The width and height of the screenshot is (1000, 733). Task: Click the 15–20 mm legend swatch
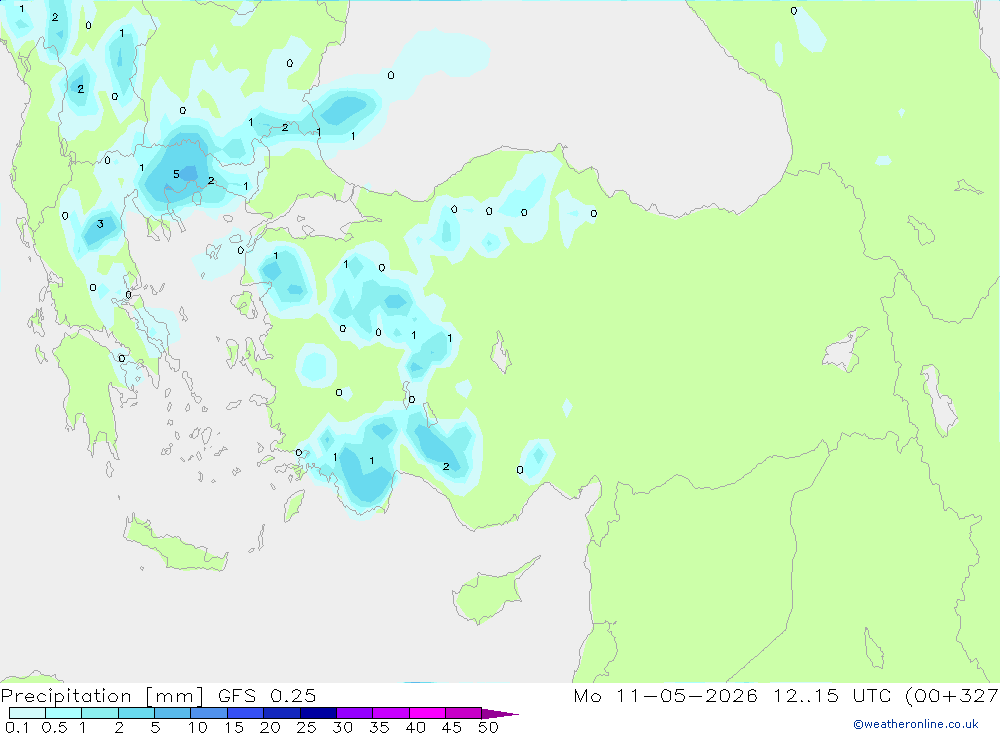(x=246, y=713)
